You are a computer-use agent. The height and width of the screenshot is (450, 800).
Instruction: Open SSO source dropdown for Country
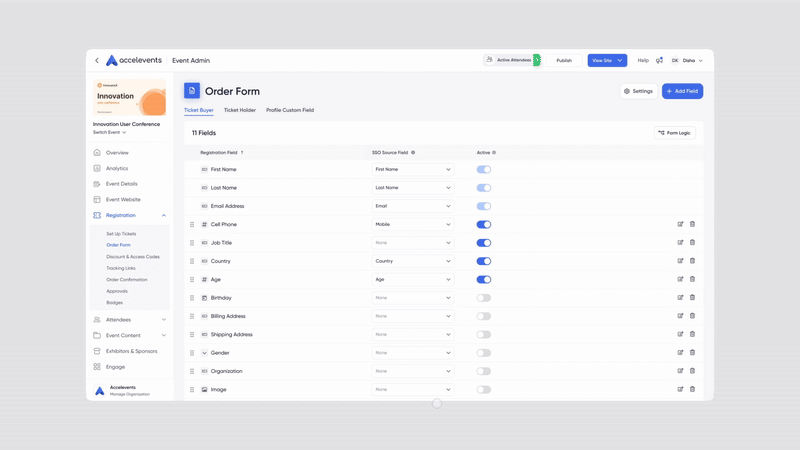[412, 261]
